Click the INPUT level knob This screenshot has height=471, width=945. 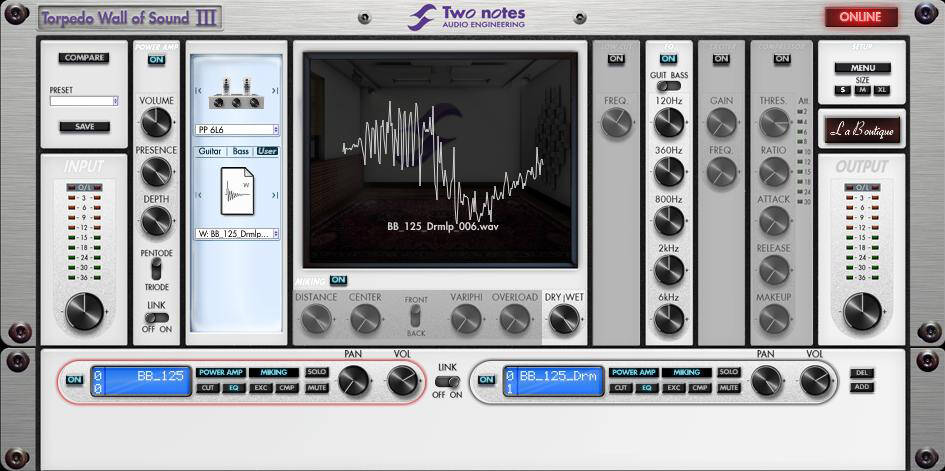(84, 311)
